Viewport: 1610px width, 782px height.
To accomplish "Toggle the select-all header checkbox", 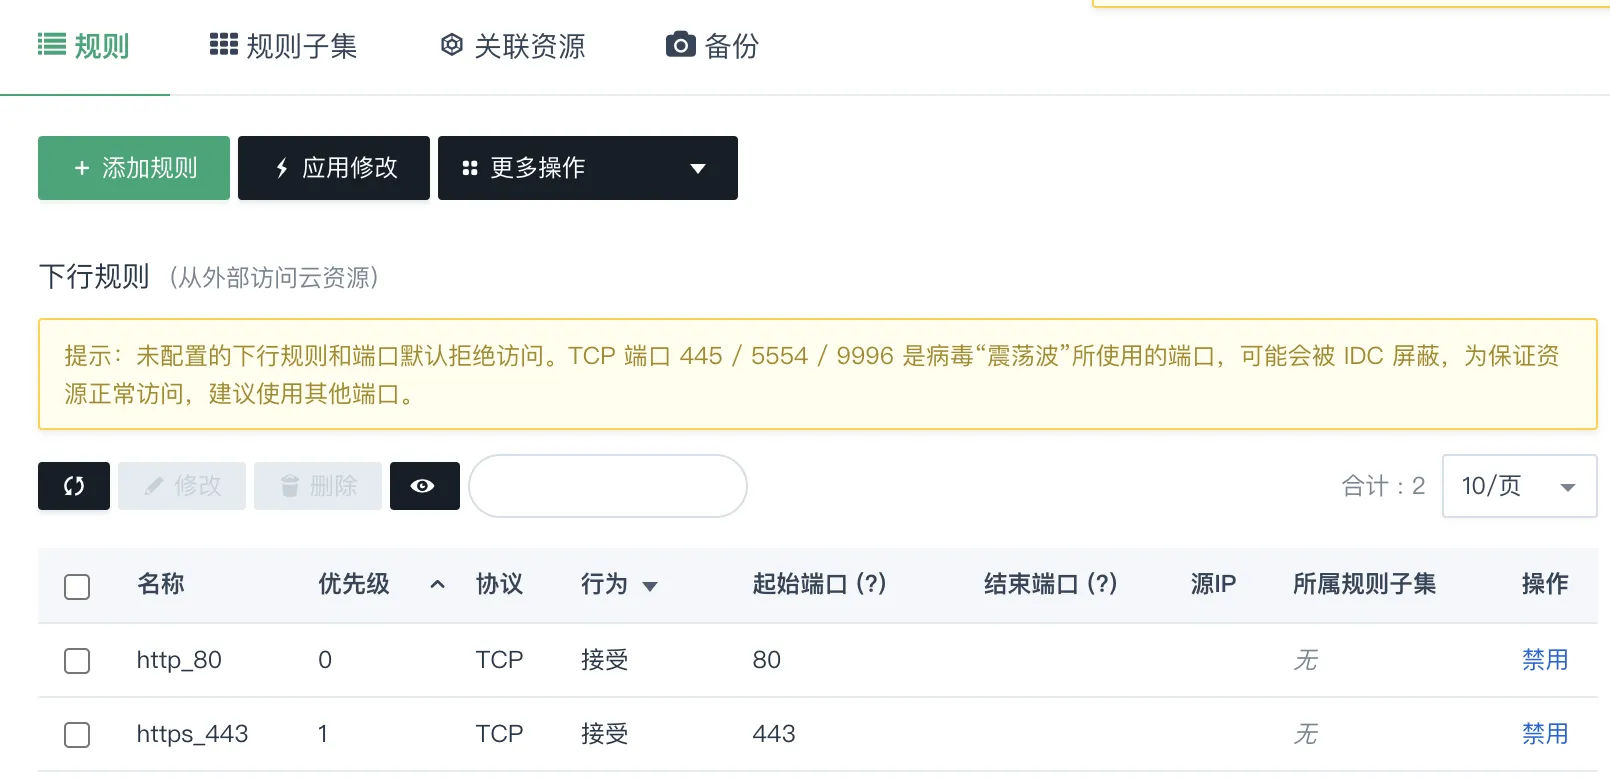I will [x=77, y=586].
